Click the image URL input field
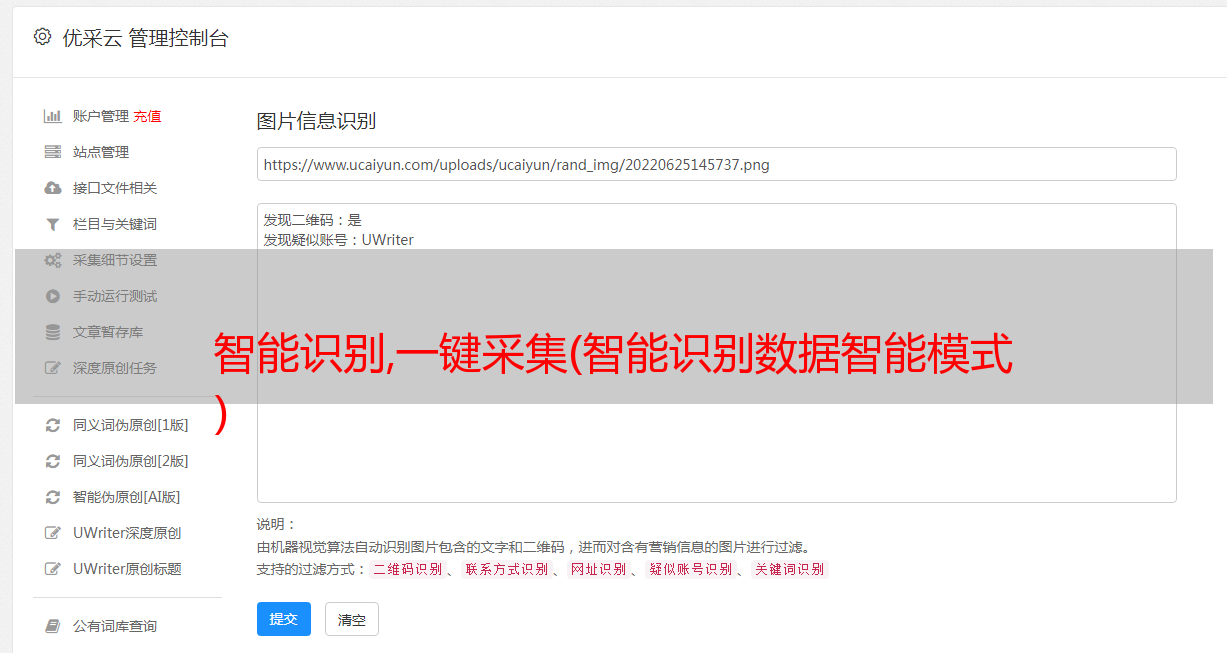This screenshot has width=1227, height=653. (x=716, y=164)
